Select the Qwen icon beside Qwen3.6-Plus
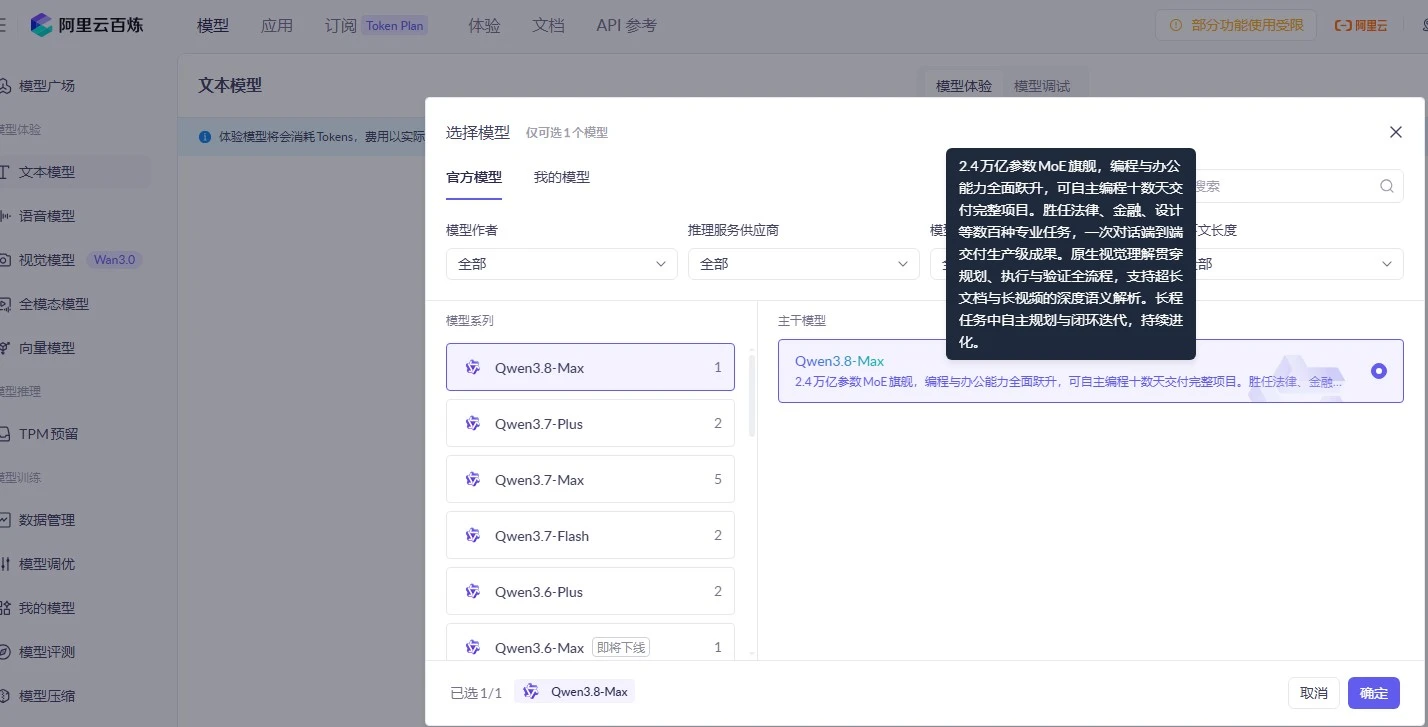The image size is (1428, 727). click(473, 591)
